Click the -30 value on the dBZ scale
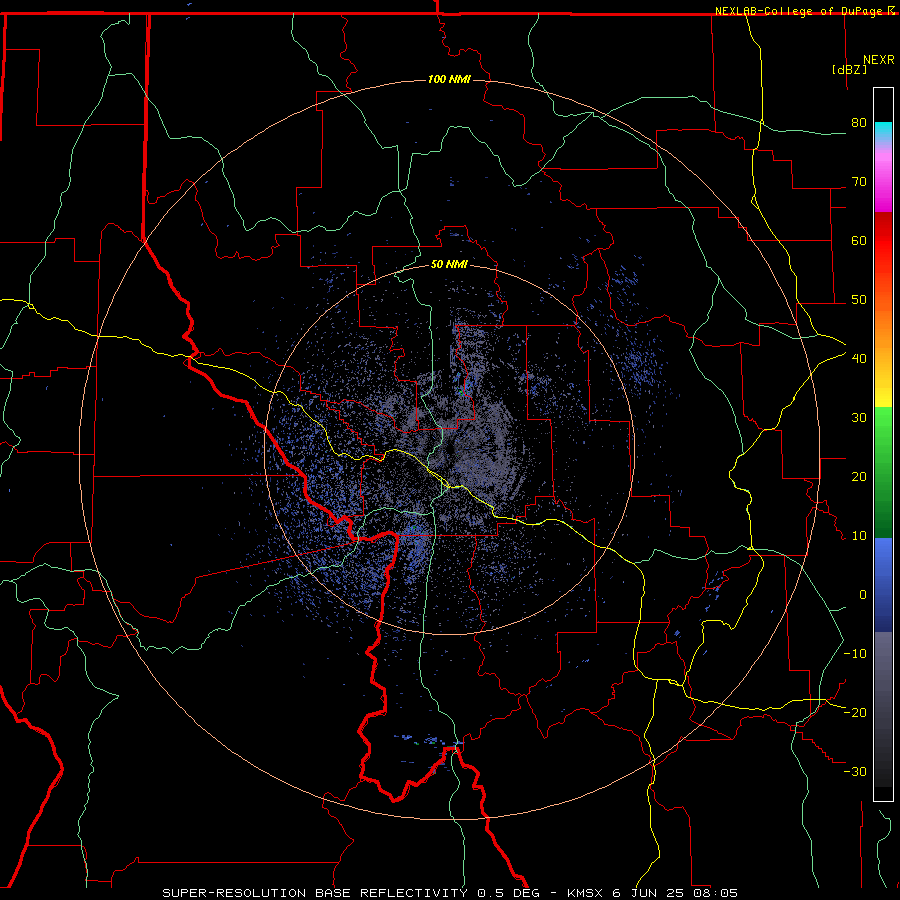The width and height of the screenshot is (900, 900). click(x=855, y=771)
